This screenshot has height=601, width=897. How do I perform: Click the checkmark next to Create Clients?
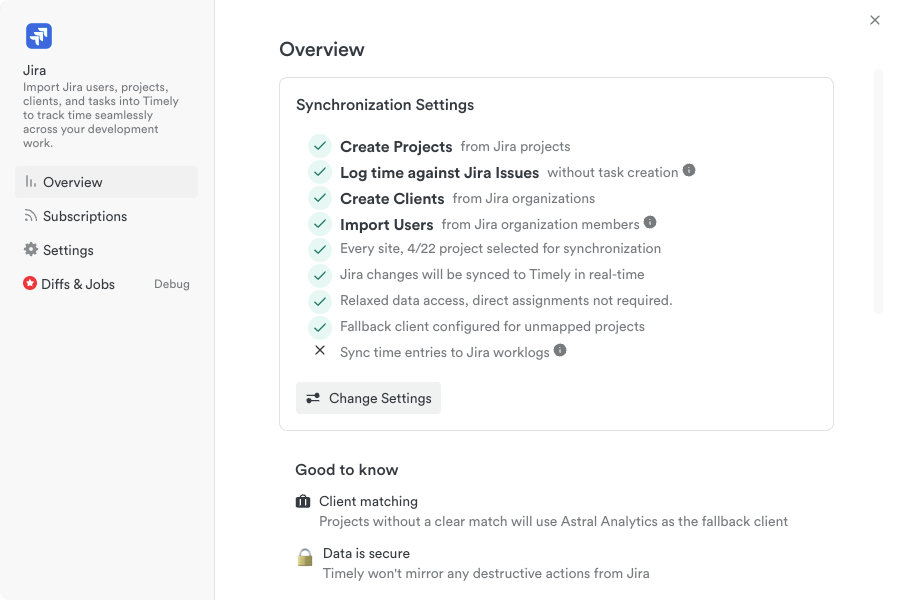[x=320, y=198]
